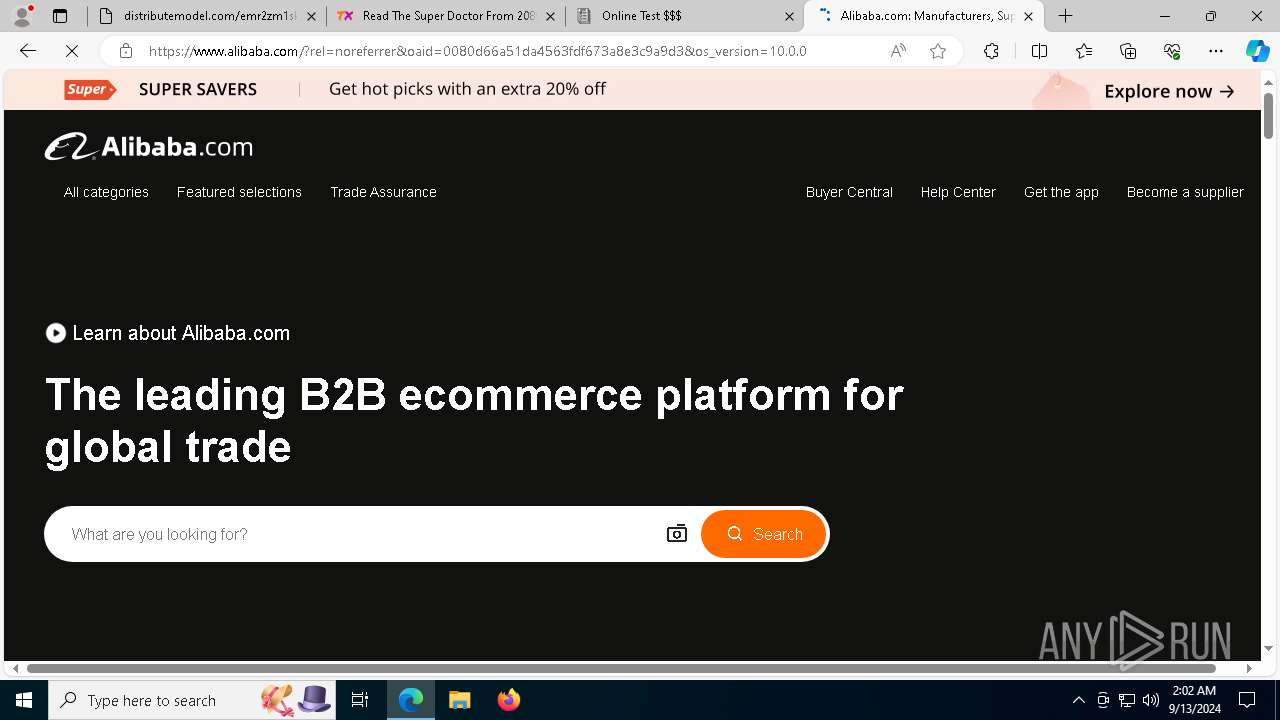Open the Trade Assurance menu
The width and height of the screenshot is (1280, 720).
click(383, 192)
